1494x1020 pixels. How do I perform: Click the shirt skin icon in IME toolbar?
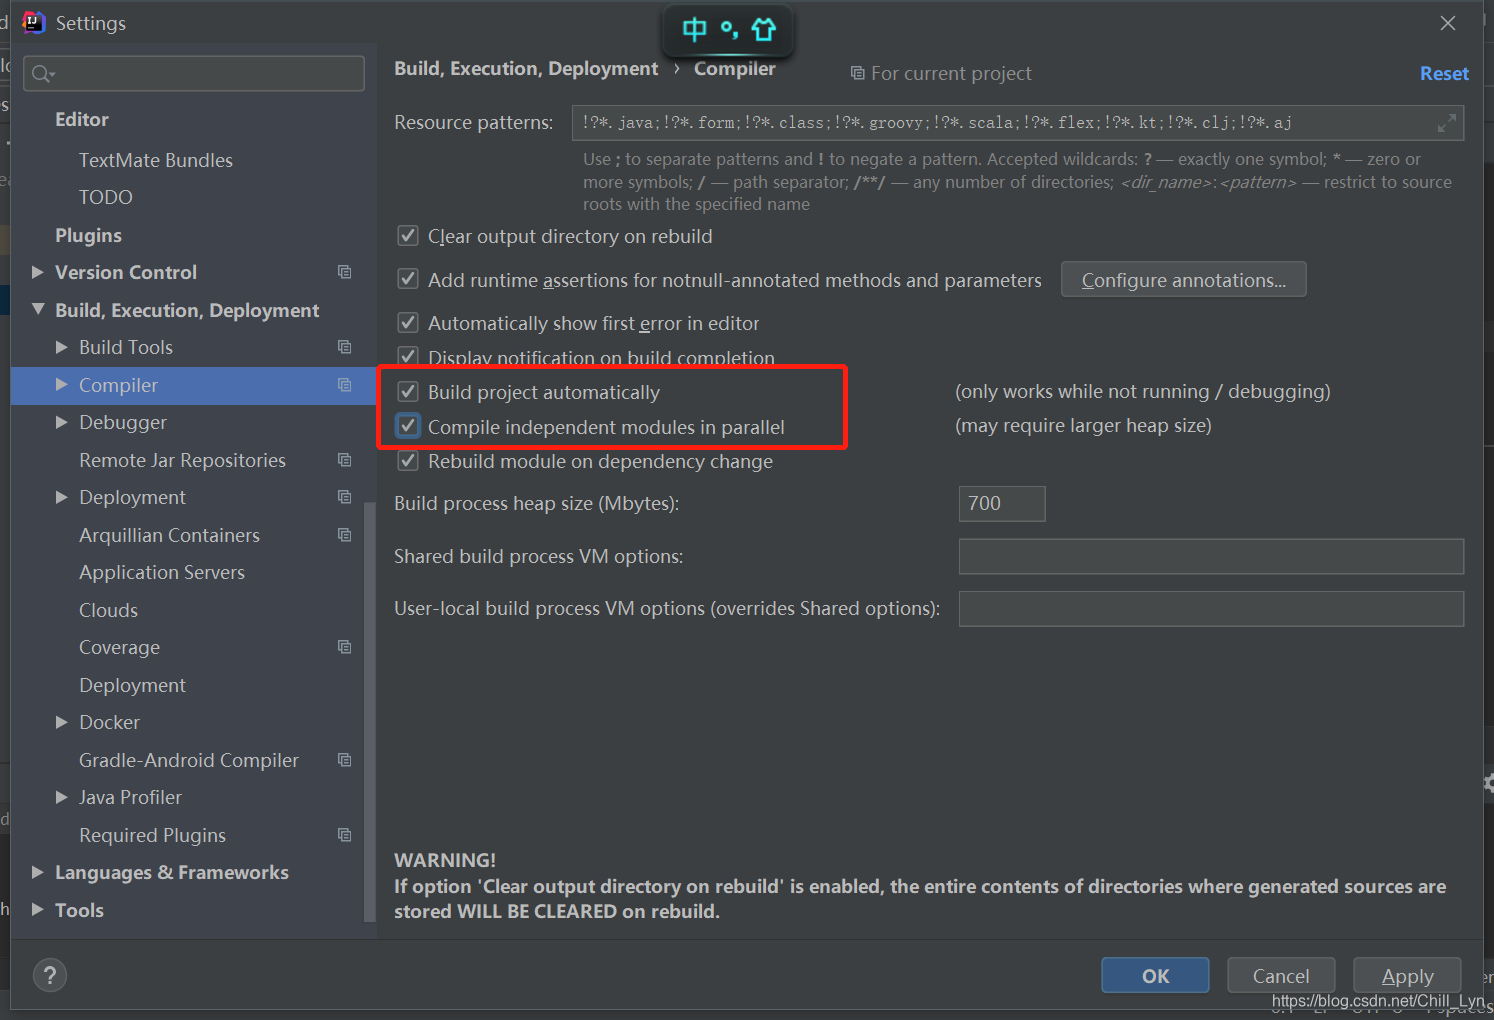tap(764, 30)
